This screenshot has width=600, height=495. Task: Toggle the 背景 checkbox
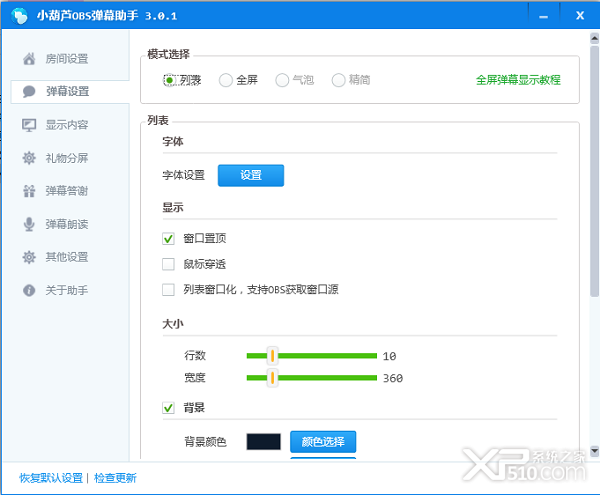tap(168, 408)
